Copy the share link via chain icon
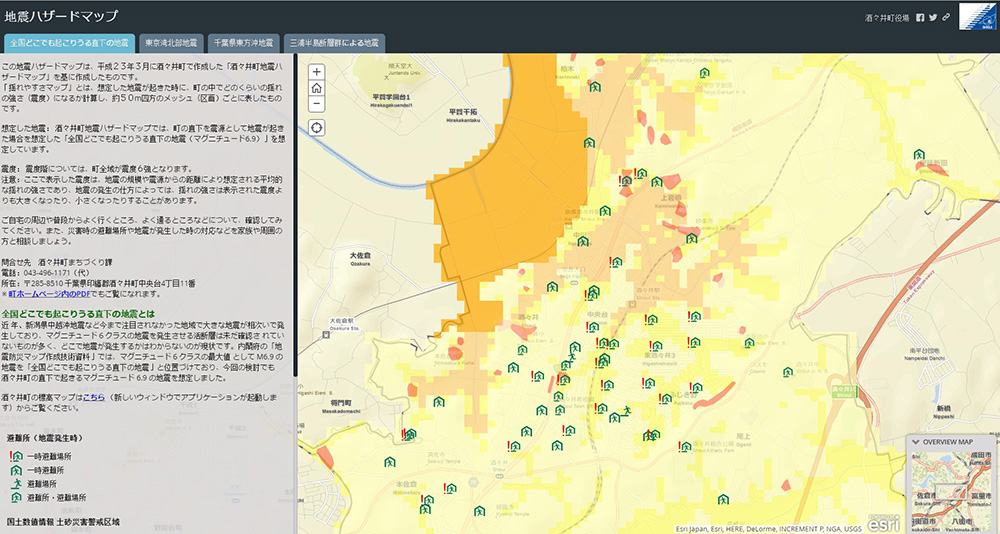Screen dimensions: 1000x534 946,17
